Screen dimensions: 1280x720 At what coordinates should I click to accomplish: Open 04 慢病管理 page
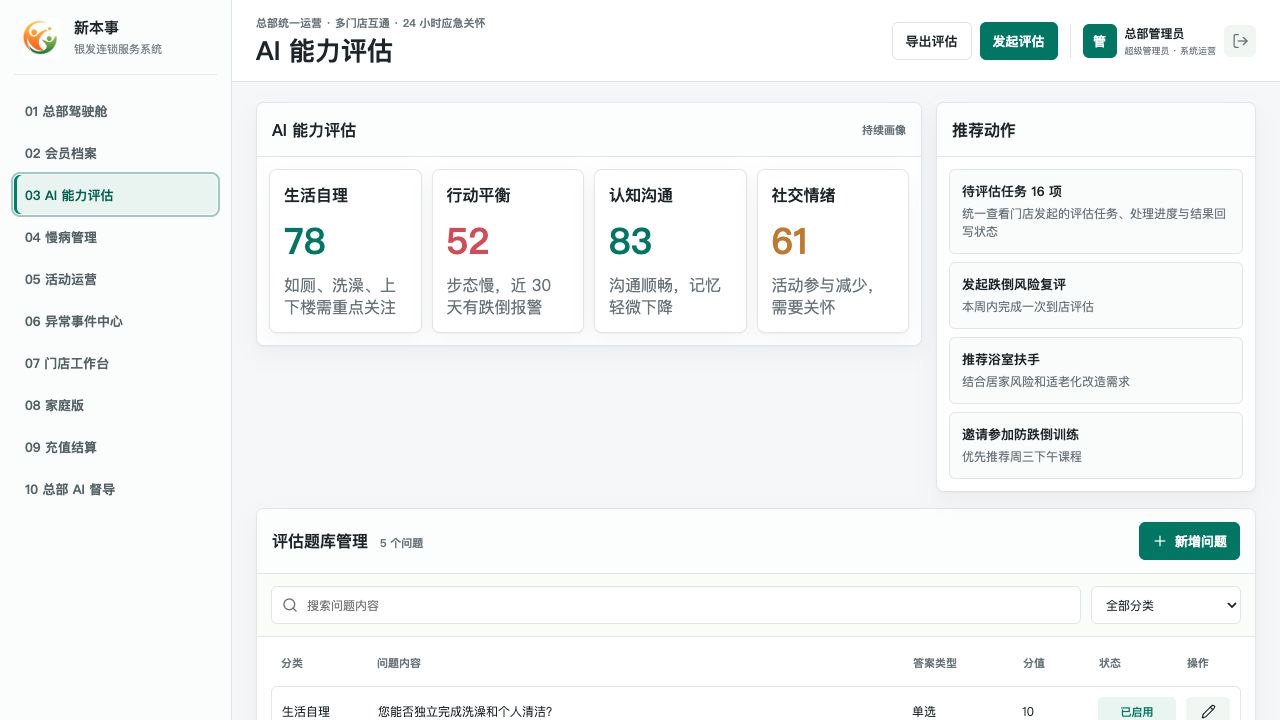coord(116,237)
